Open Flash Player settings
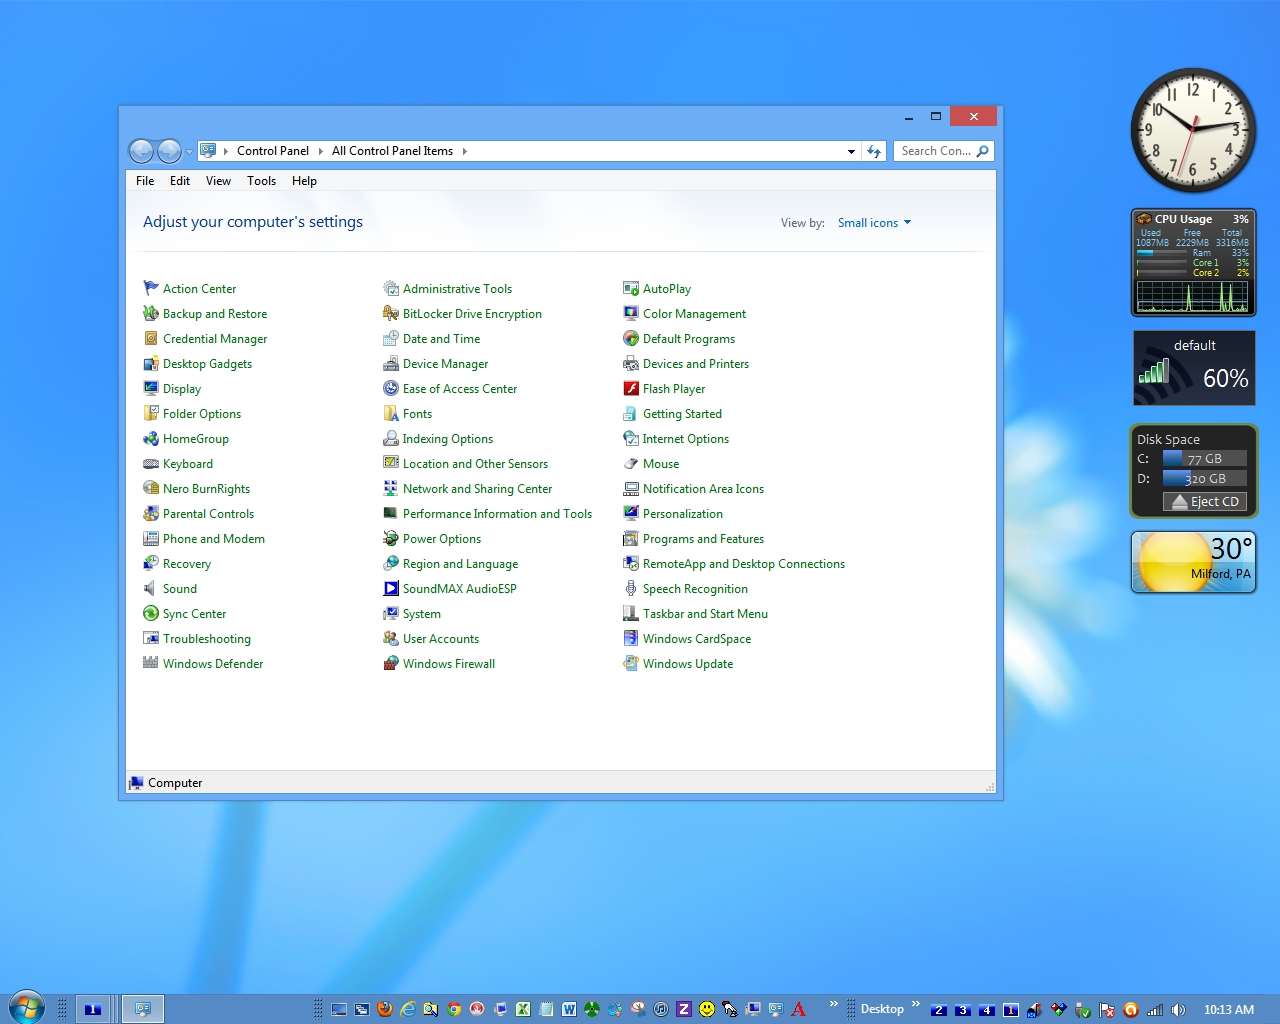Viewport: 1280px width, 1024px height. (674, 388)
